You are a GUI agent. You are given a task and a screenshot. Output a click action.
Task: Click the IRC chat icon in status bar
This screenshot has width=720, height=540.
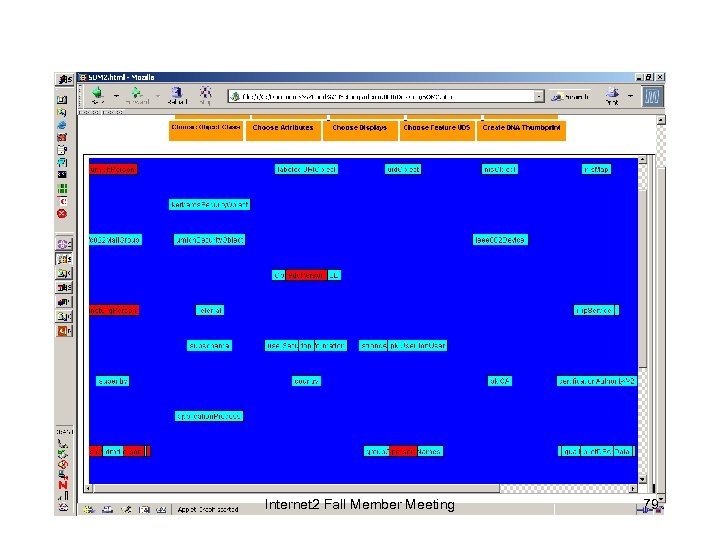coord(161,509)
